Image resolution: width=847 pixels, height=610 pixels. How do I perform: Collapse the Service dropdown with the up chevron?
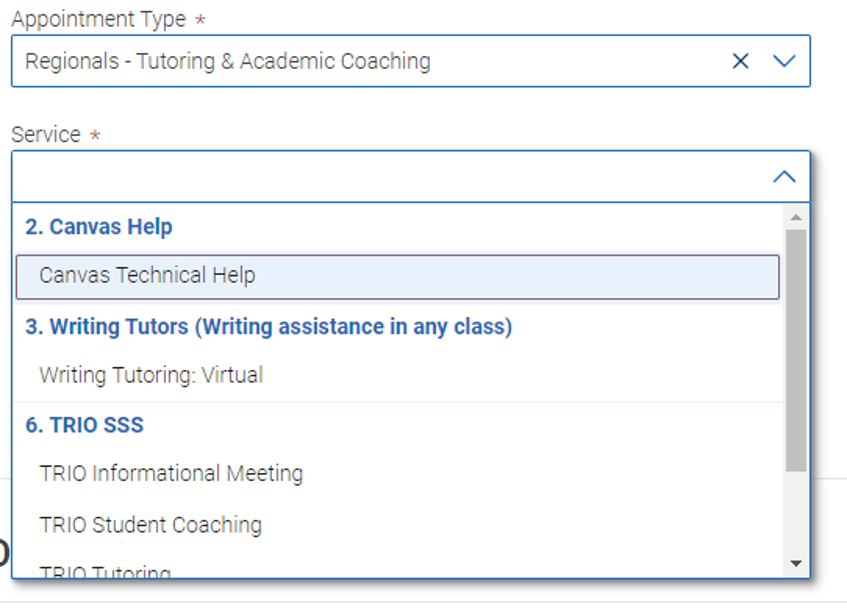(x=784, y=177)
